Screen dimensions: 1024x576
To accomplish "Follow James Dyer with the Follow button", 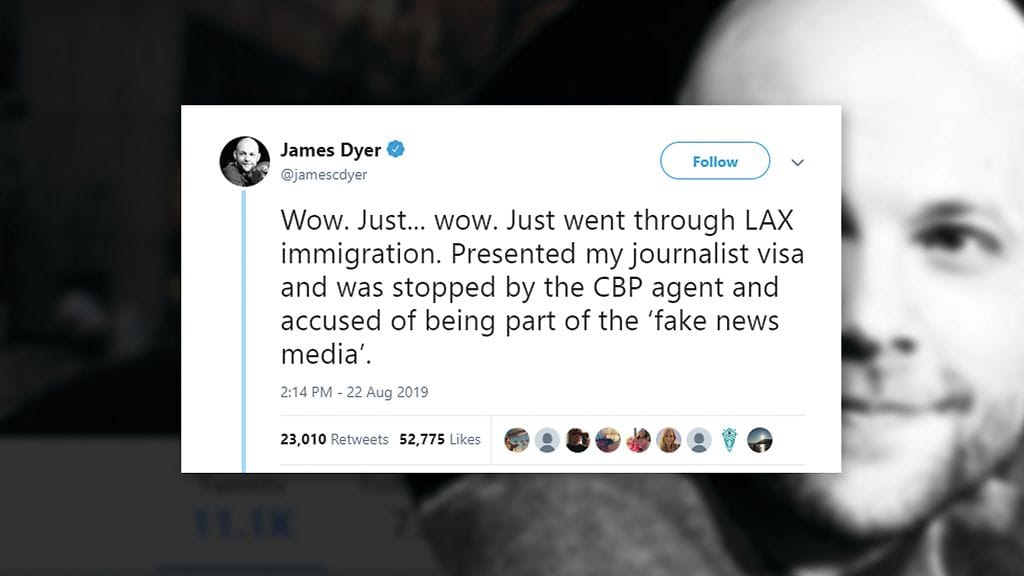I will (715, 161).
